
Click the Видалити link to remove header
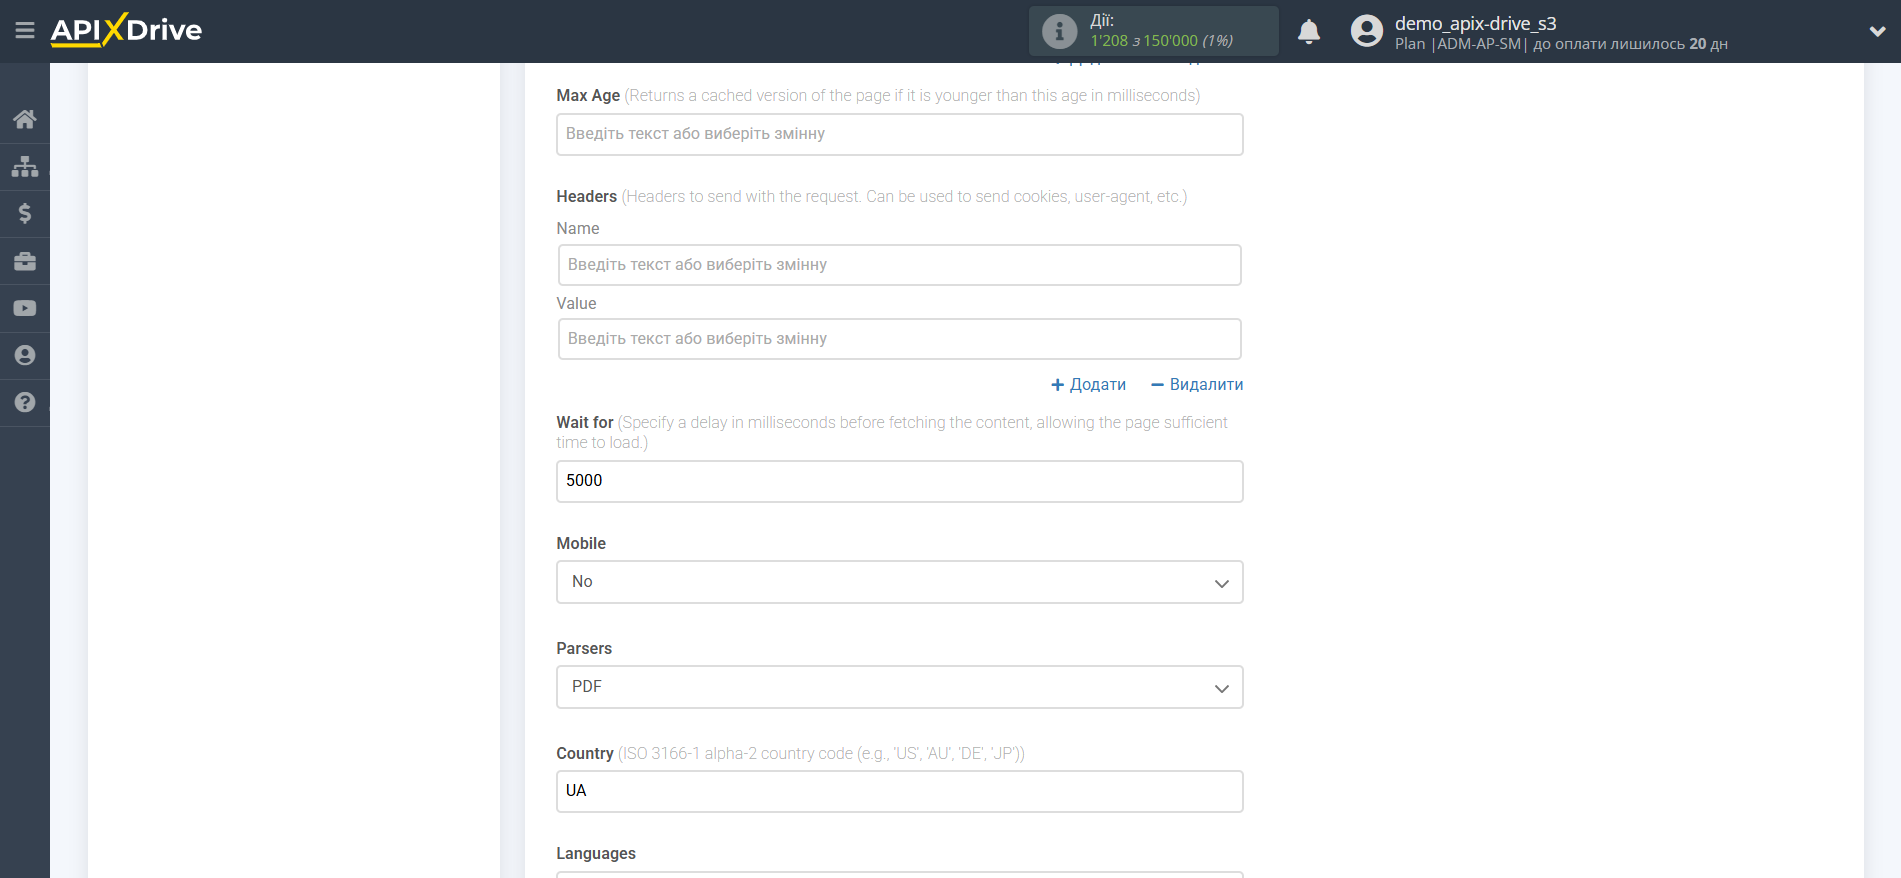tap(1197, 385)
